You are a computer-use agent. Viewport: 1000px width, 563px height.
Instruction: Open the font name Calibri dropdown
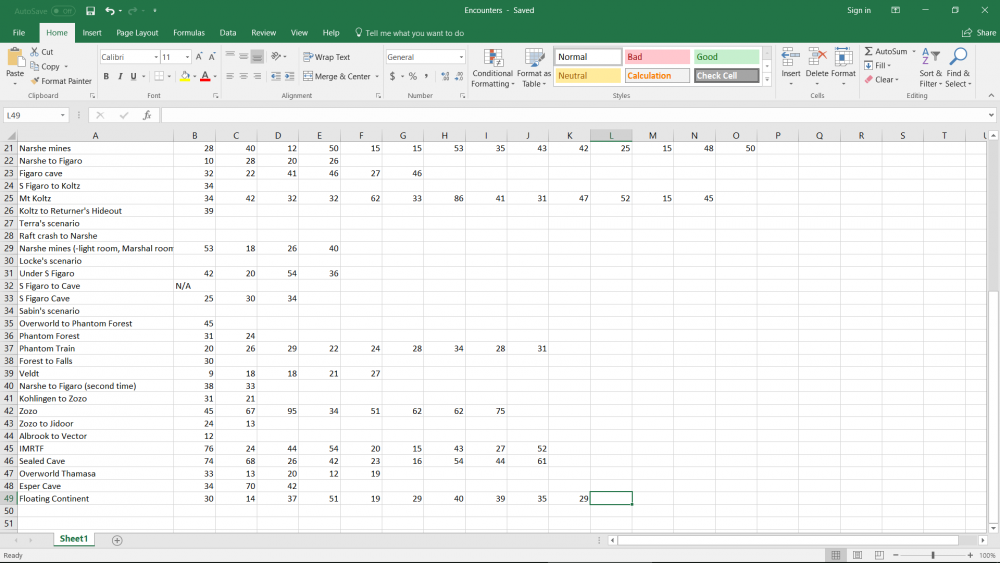click(x=156, y=57)
